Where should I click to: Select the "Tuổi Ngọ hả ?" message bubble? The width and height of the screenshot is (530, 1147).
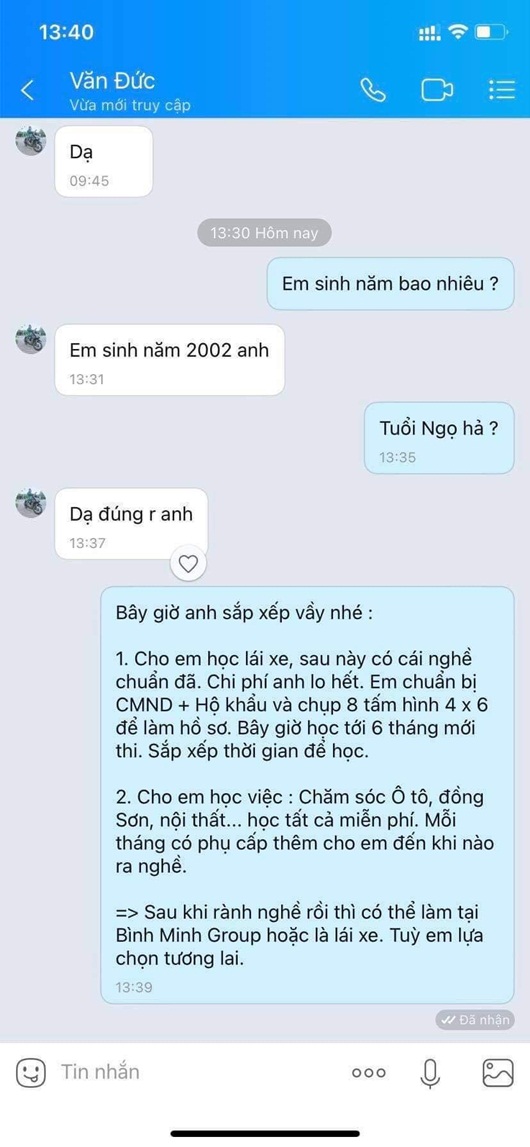click(x=439, y=437)
